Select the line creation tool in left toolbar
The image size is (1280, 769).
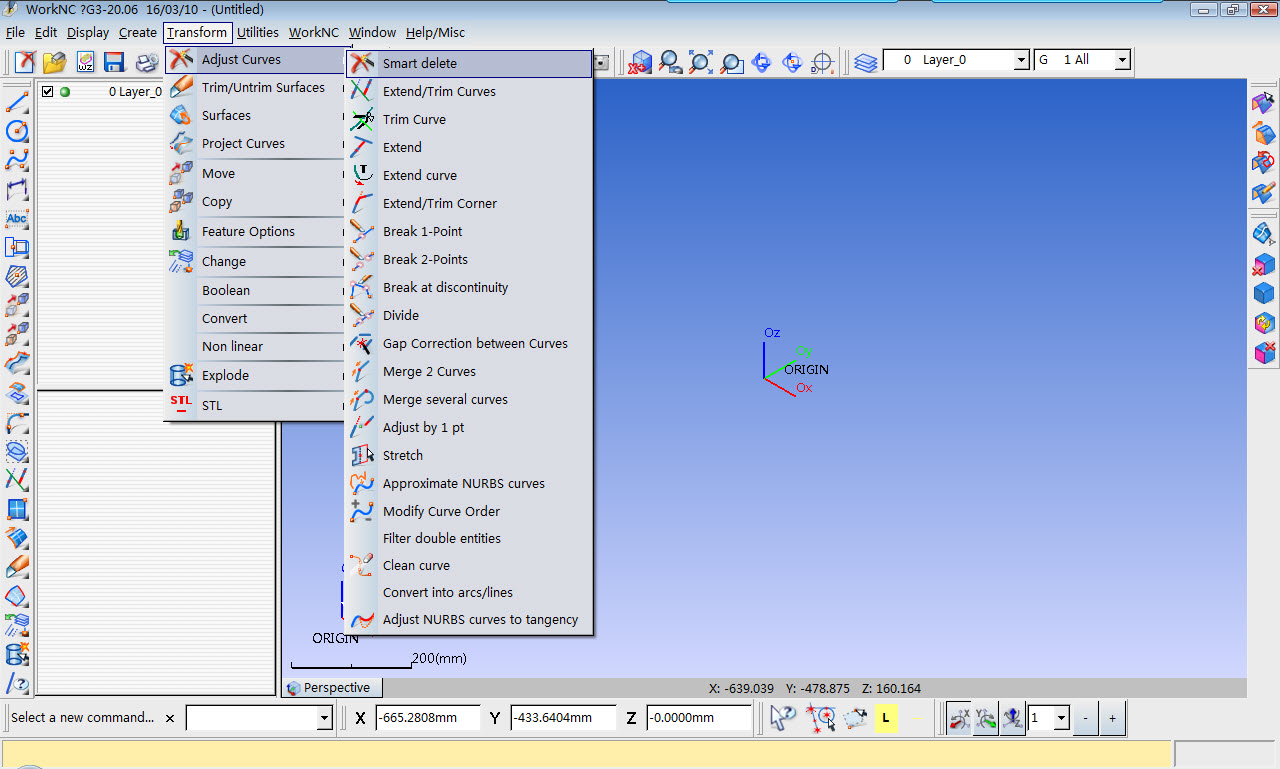click(17, 102)
